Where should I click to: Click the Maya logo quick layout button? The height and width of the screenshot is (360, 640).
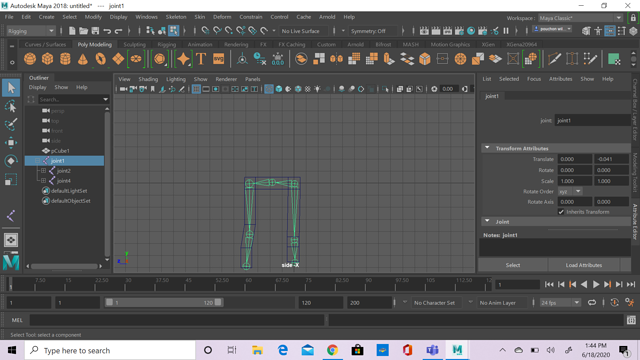[11, 262]
